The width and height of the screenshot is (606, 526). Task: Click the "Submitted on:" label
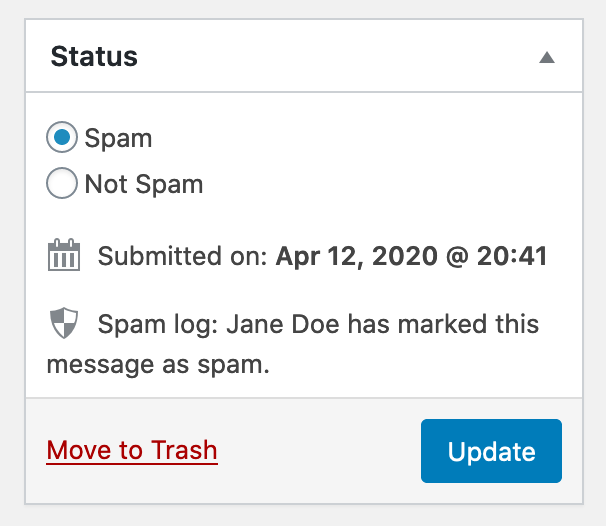[182, 256]
